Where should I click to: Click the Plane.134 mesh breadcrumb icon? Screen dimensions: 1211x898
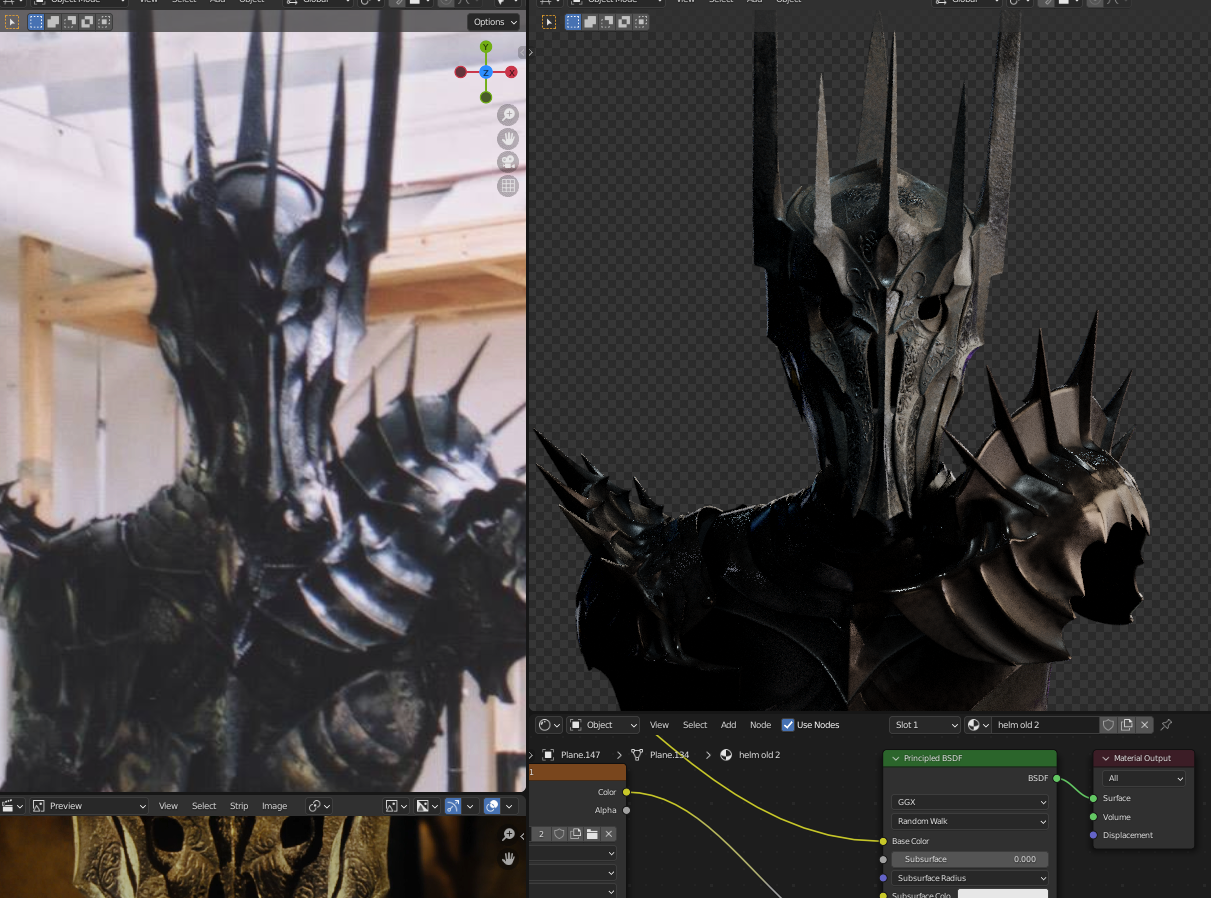(637, 755)
